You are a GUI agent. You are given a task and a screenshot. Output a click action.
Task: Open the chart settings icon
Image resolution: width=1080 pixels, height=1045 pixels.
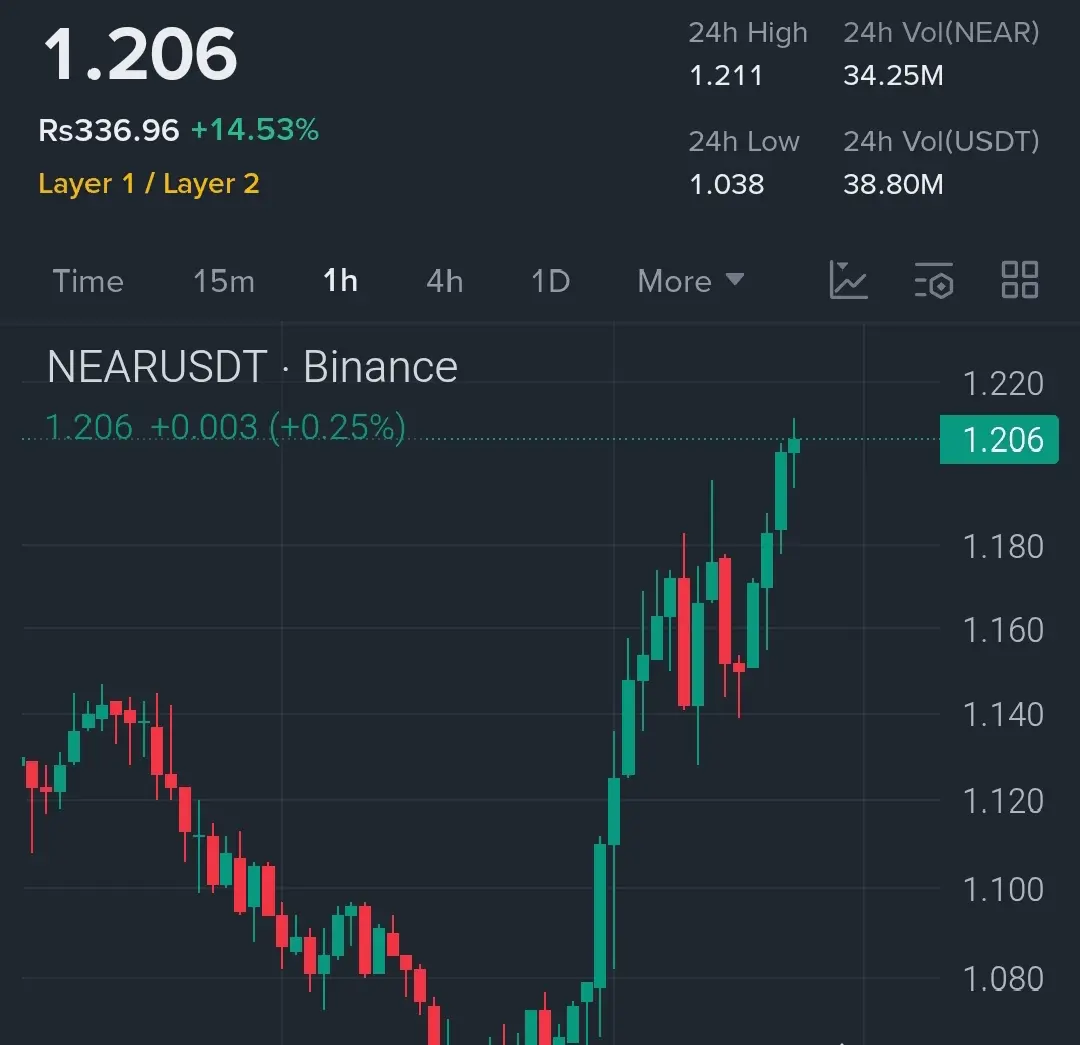(934, 280)
